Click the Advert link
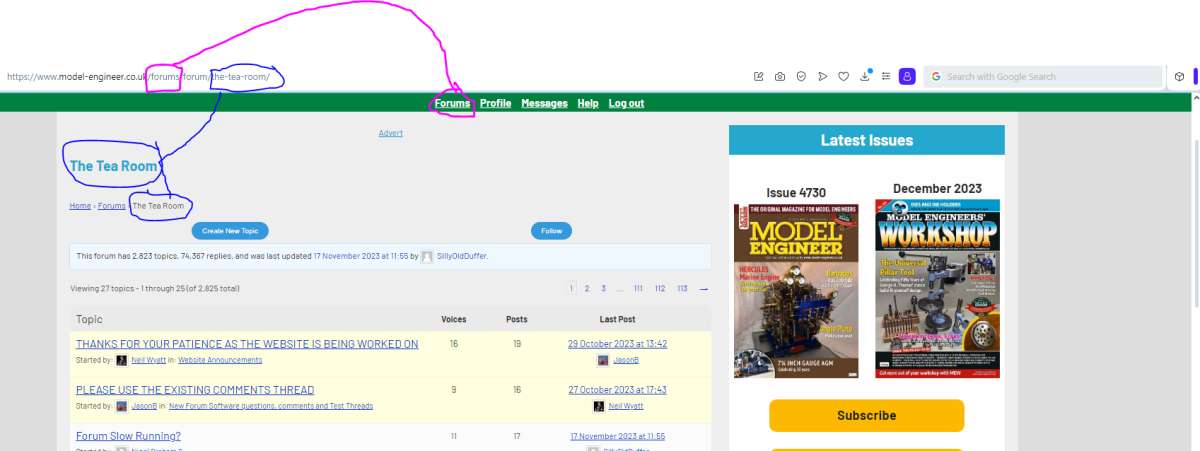Screen dimensions: 1200x451 point(391,133)
